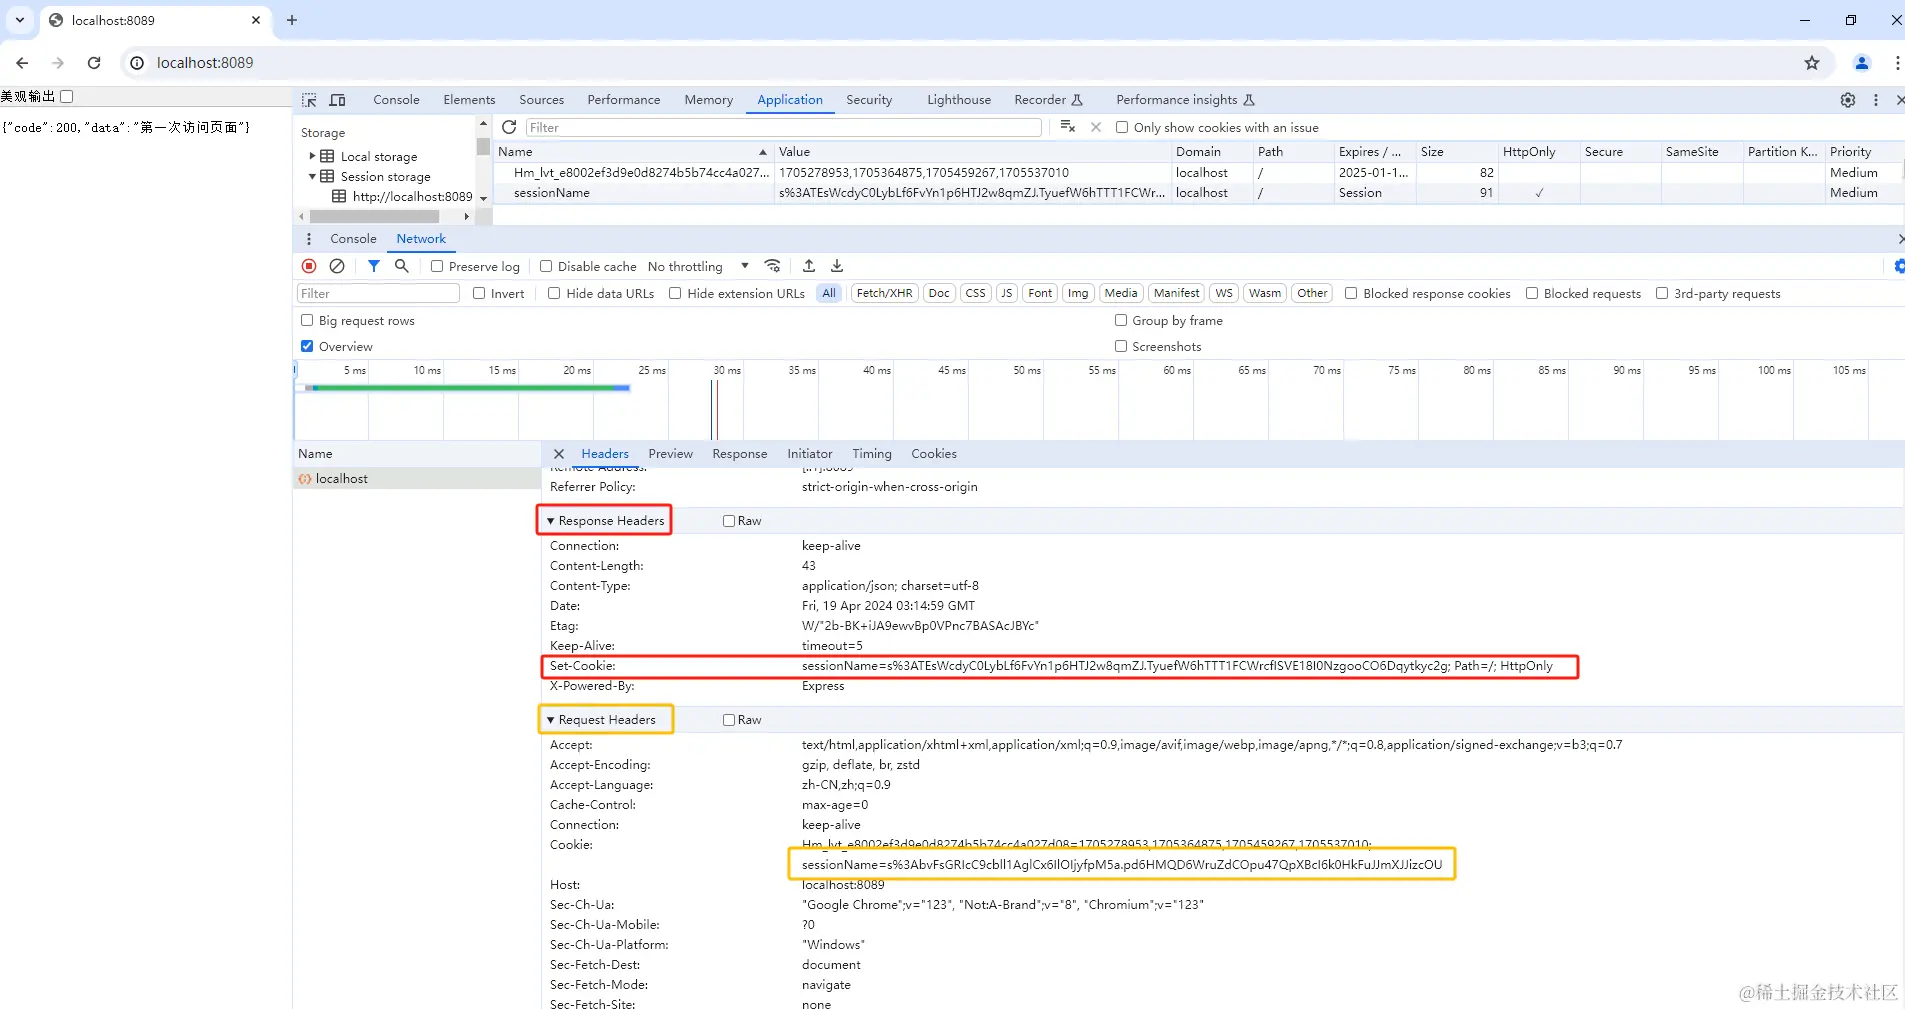This screenshot has width=1905, height=1009.
Task: Filter requests by WS type
Action: click(x=1224, y=294)
